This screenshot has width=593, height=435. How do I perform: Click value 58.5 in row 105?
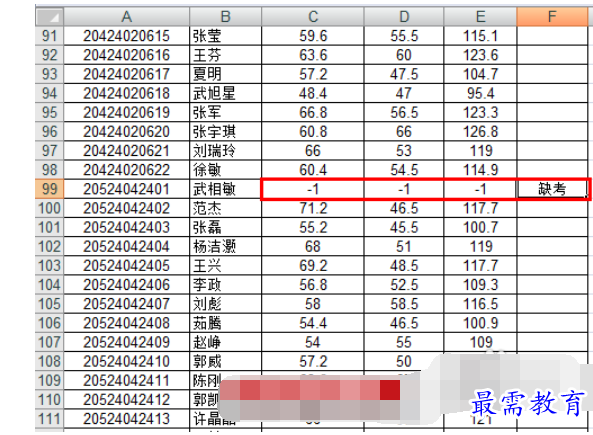pos(404,304)
